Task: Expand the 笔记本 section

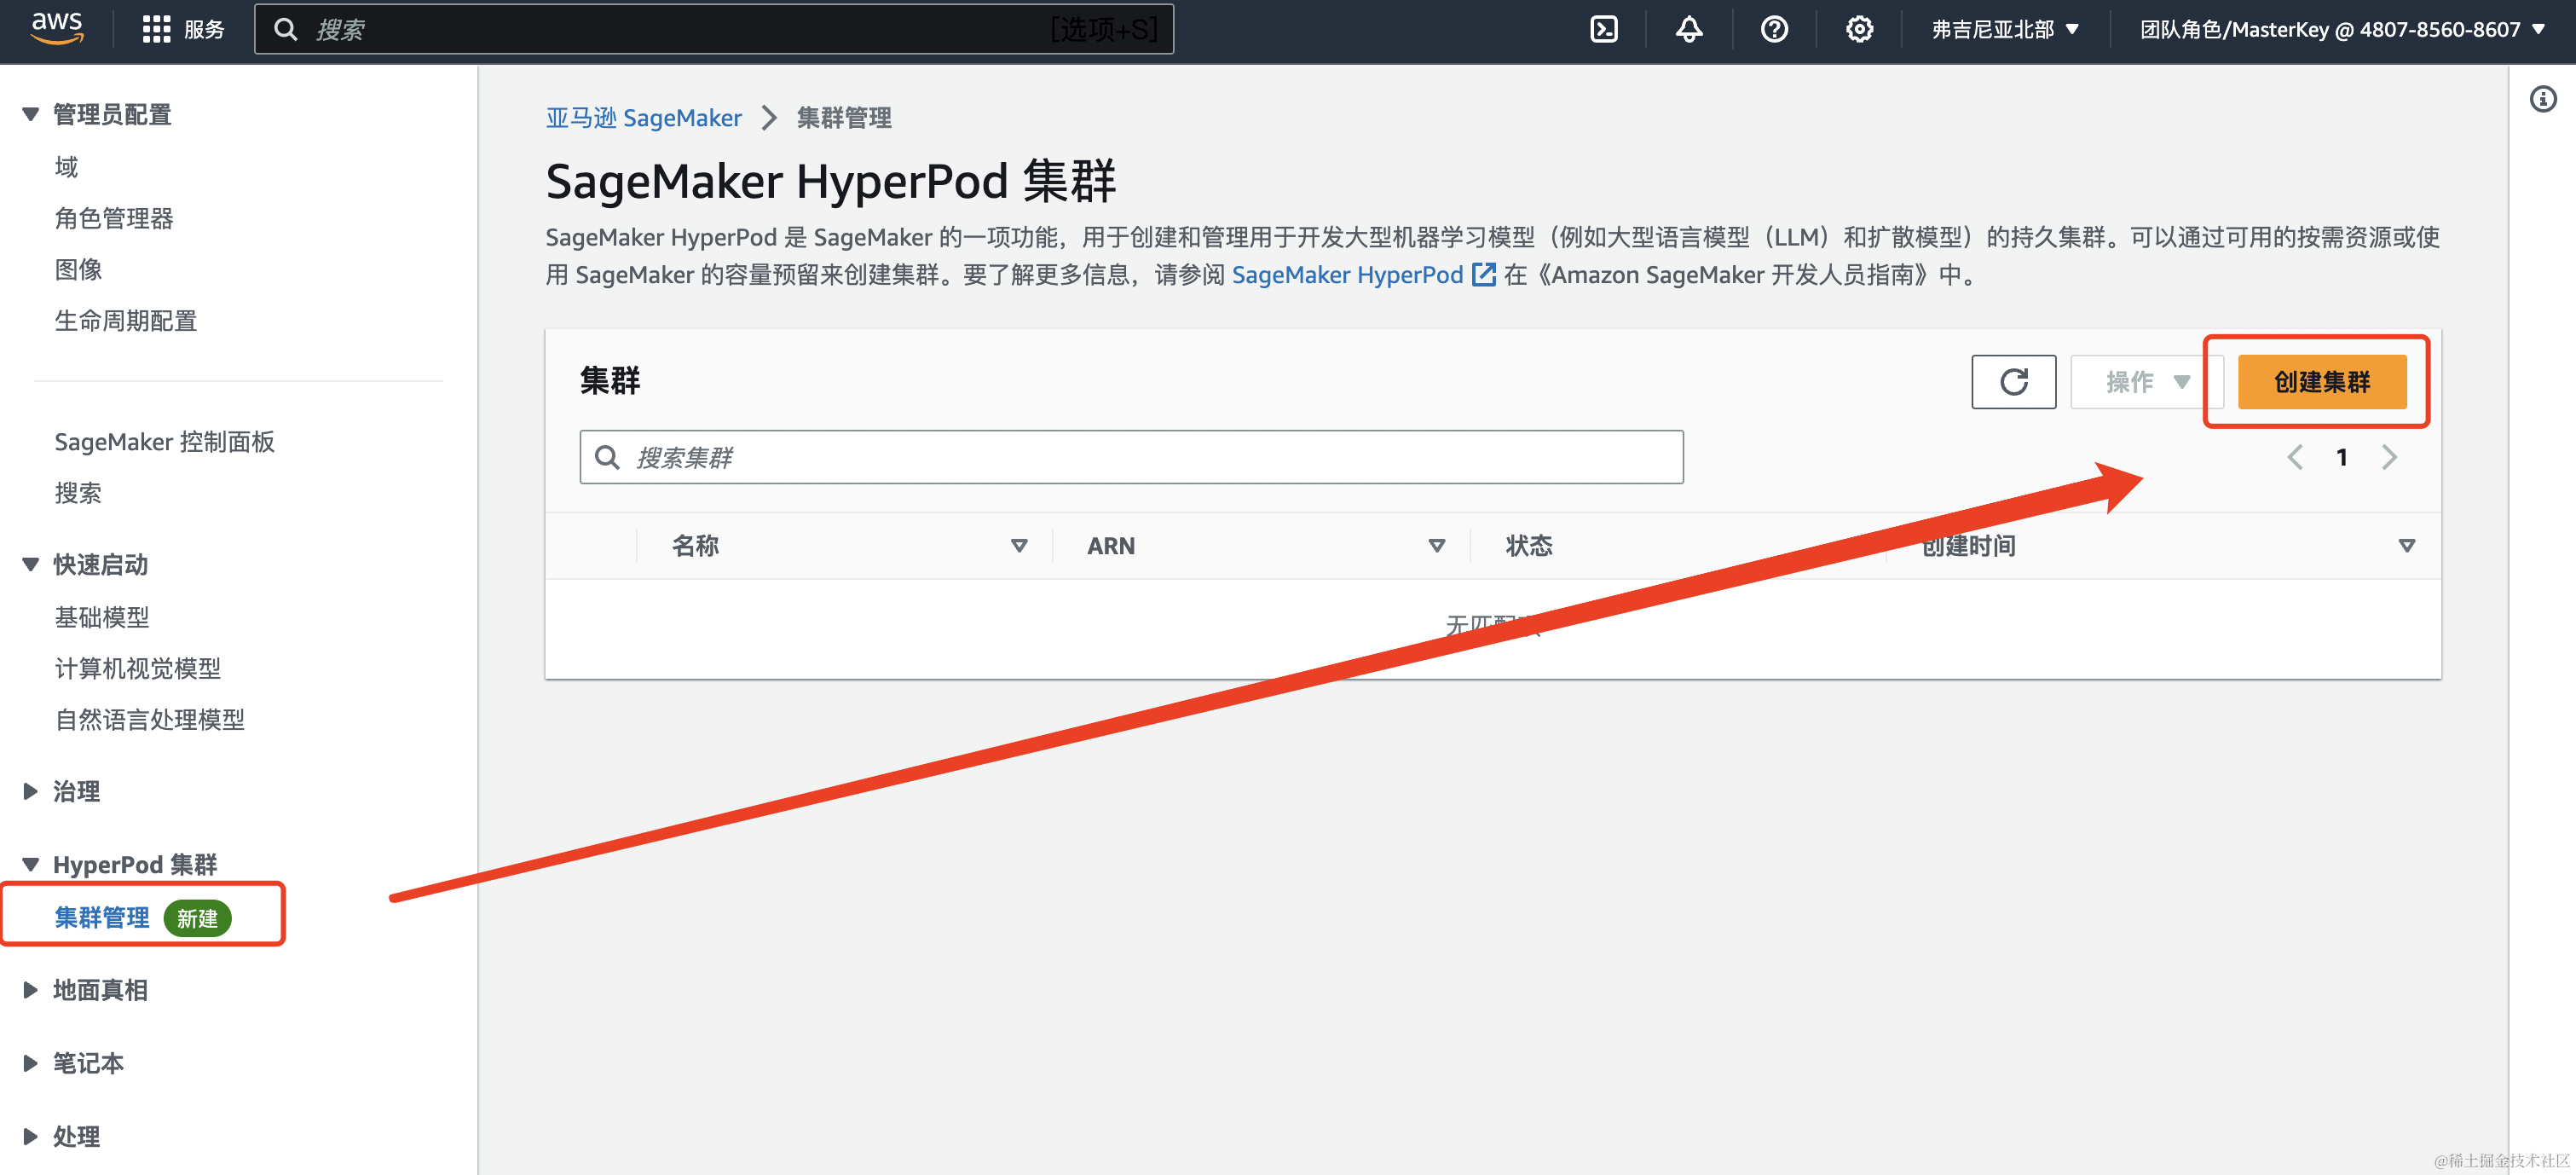Action: [31, 1063]
